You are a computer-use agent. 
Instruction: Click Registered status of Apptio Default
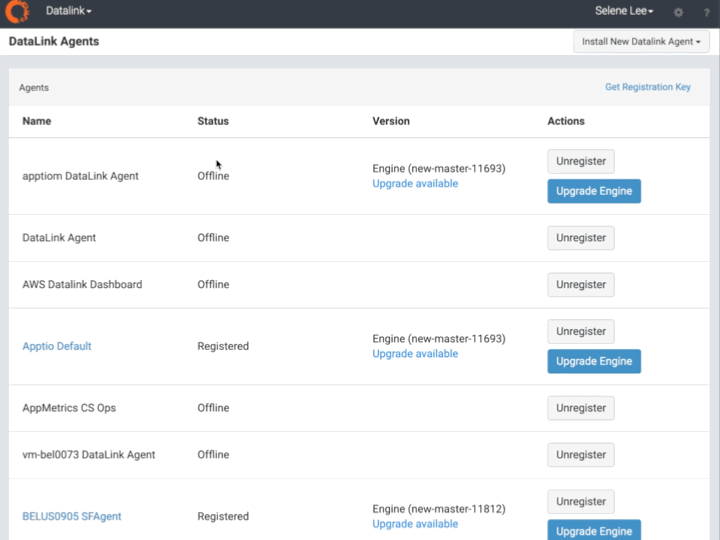click(223, 346)
